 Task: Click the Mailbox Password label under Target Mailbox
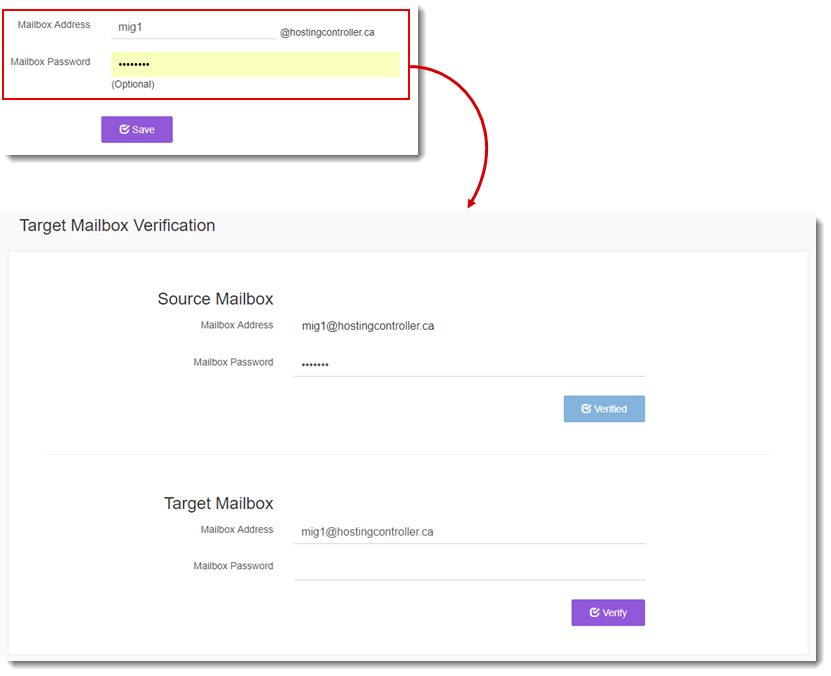[x=233, y=566]
